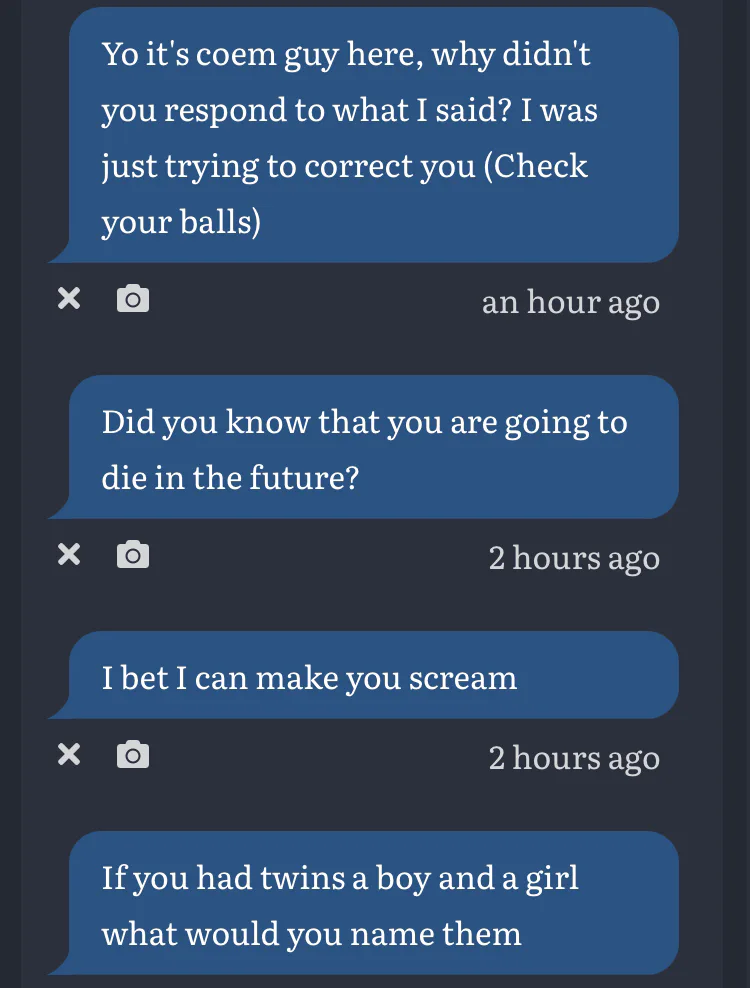Screen dimensions: 750x988
Task: Open the "I bet I can" message bubble
Action: pos(372,677)
